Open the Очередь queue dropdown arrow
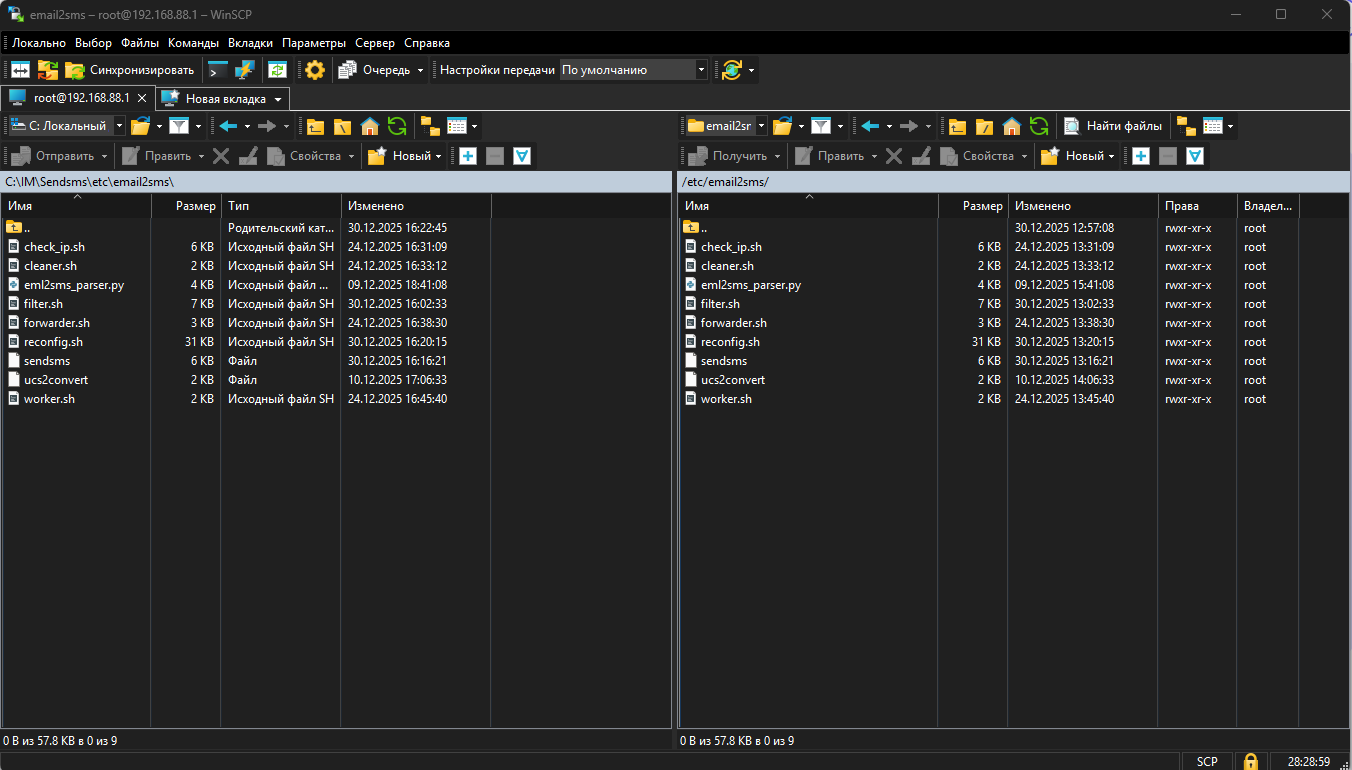 pos(420,70)
